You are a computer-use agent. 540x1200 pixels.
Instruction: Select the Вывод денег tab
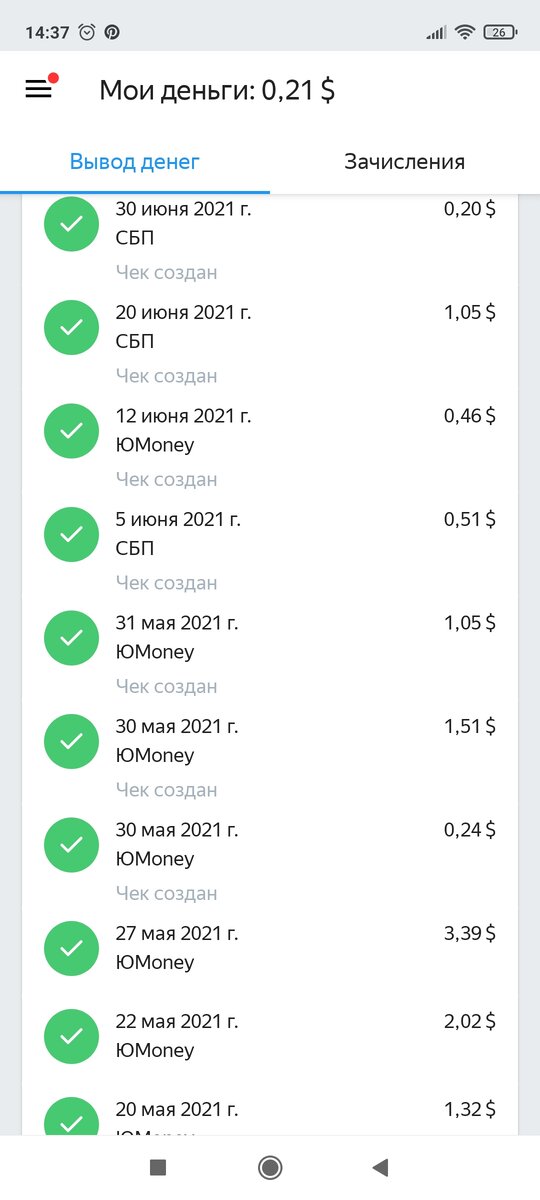coord(135,162)
